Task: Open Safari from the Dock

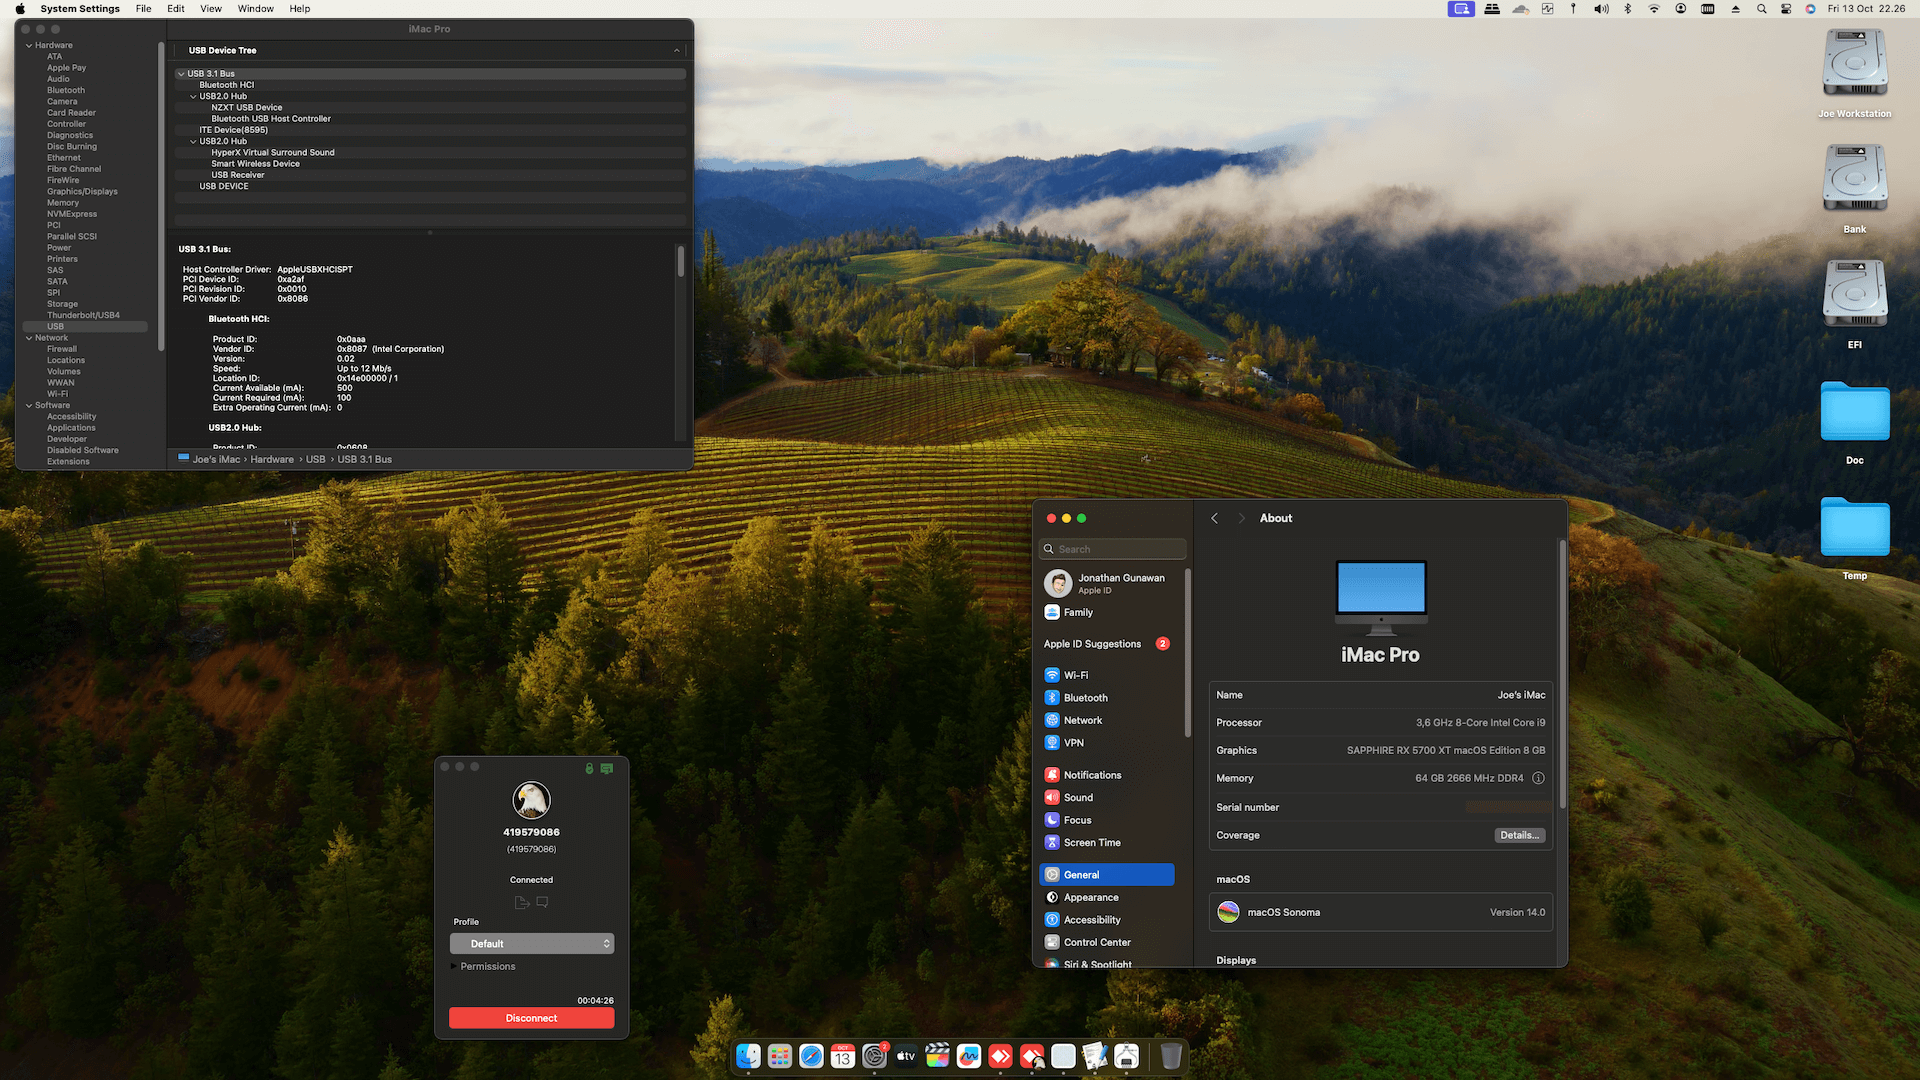Action: point(811,1056)
